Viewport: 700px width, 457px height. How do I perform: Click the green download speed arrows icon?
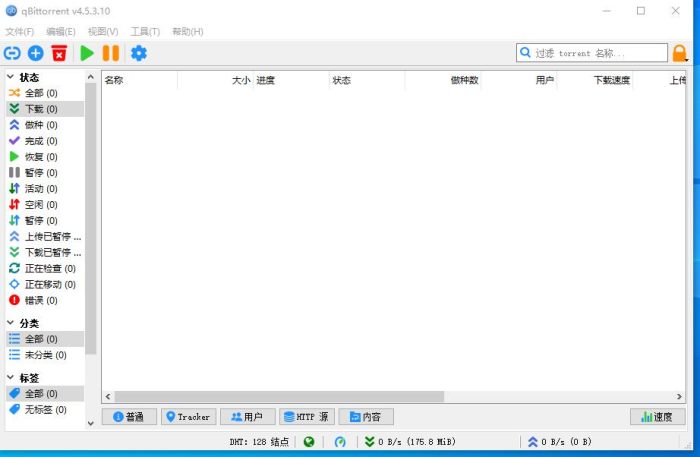coord(369,442)
